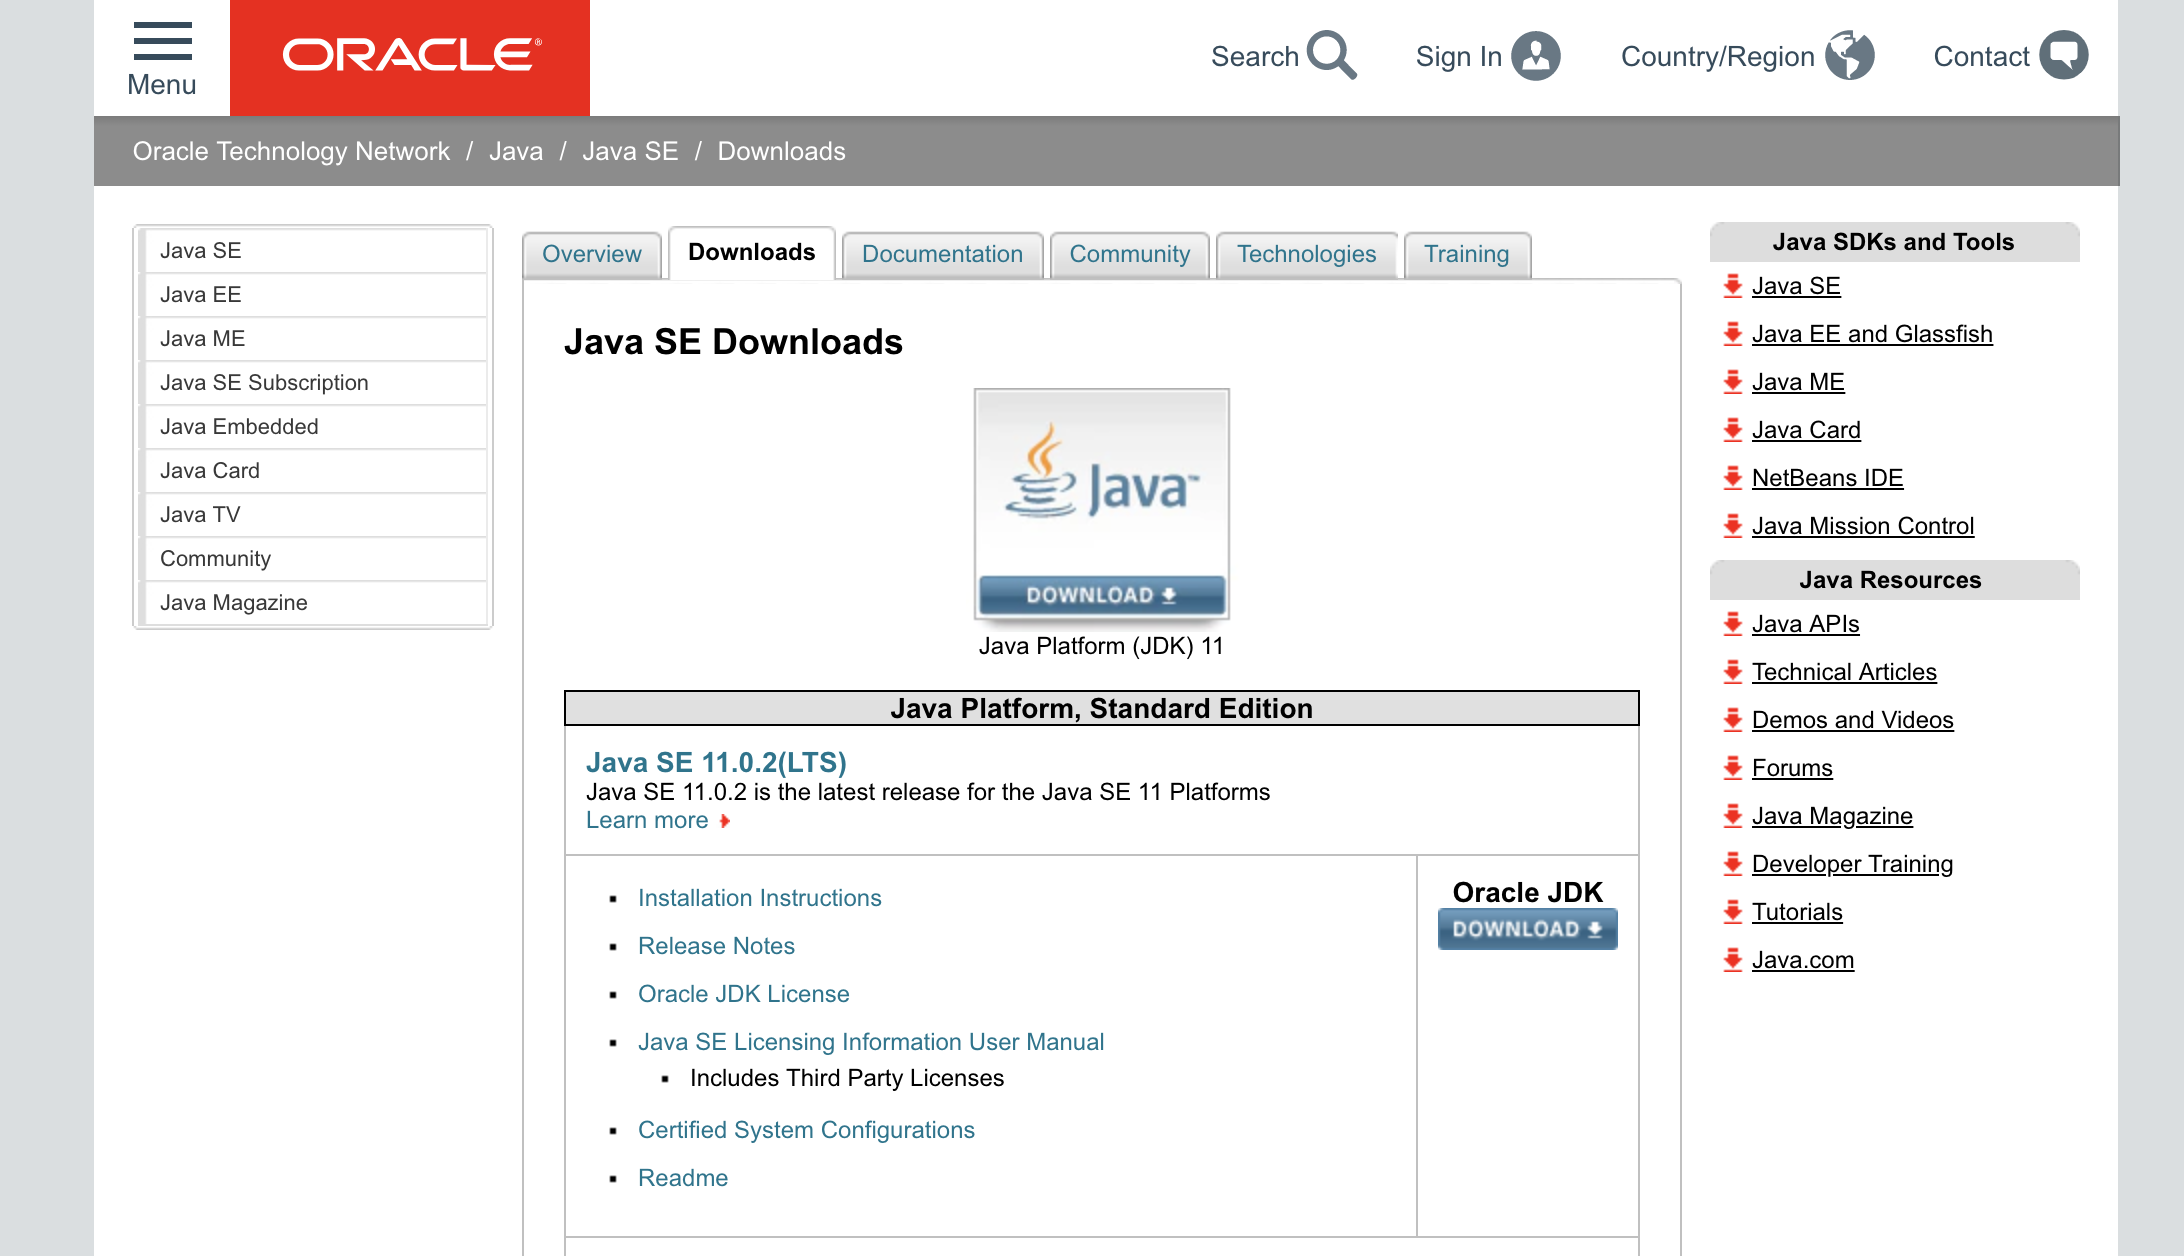Select Java SE Subscription in sidebar
The image size is (2184, 1256).
click(x=315, y=383)
